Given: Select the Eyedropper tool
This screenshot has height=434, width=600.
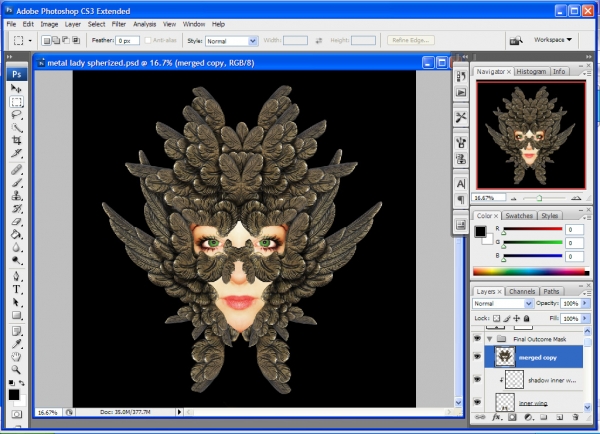Looking at the screenshot, I should point(16,344).
